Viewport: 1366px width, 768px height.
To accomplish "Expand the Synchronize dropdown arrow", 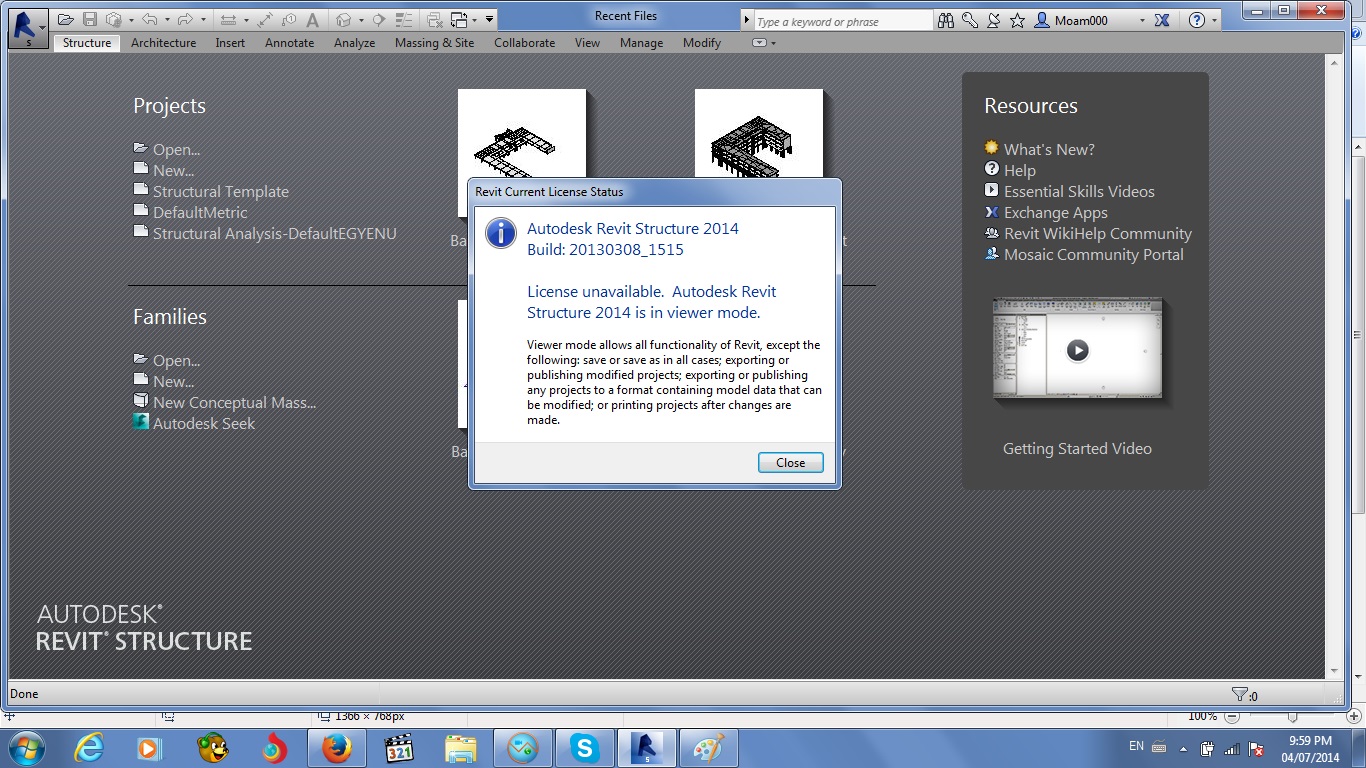I will 131,20.
